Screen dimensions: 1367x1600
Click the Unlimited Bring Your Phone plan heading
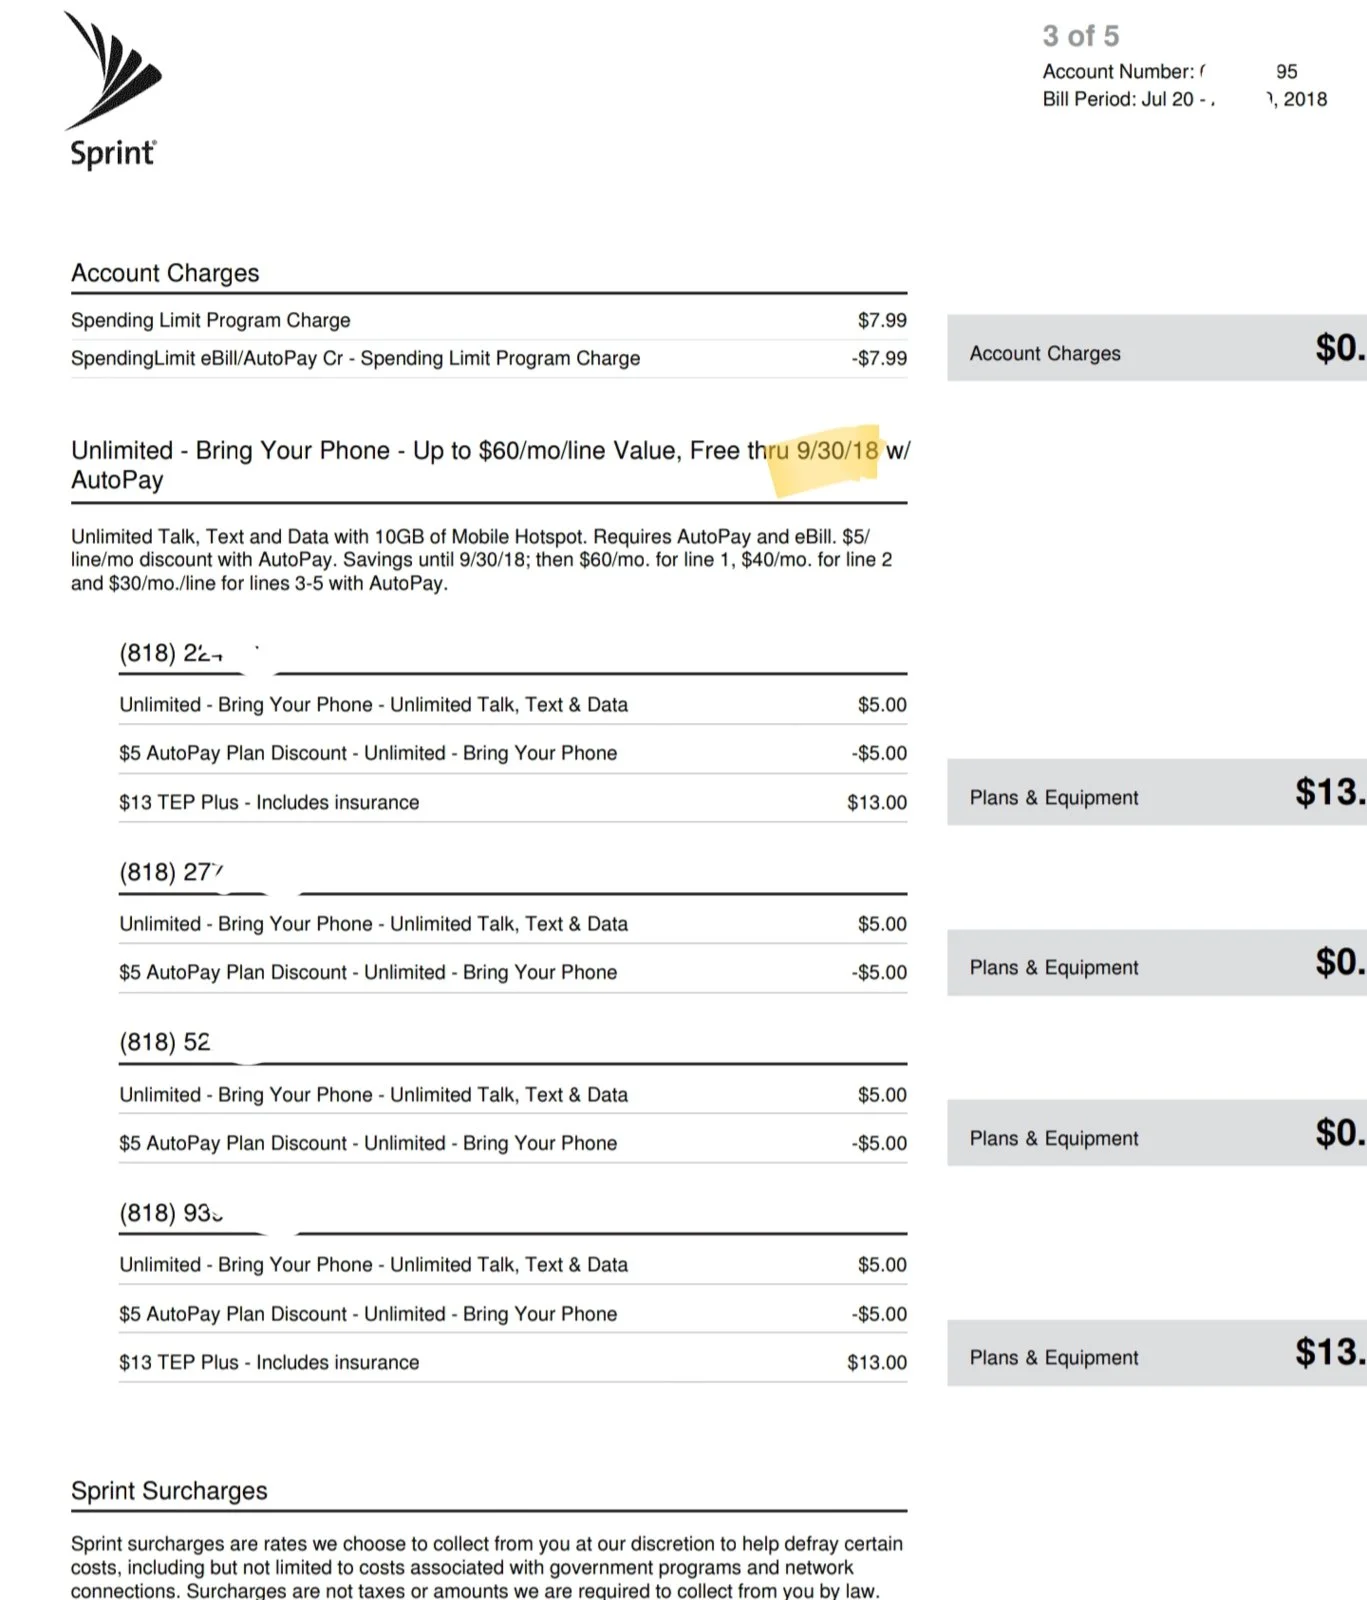(x=490, y=465)
